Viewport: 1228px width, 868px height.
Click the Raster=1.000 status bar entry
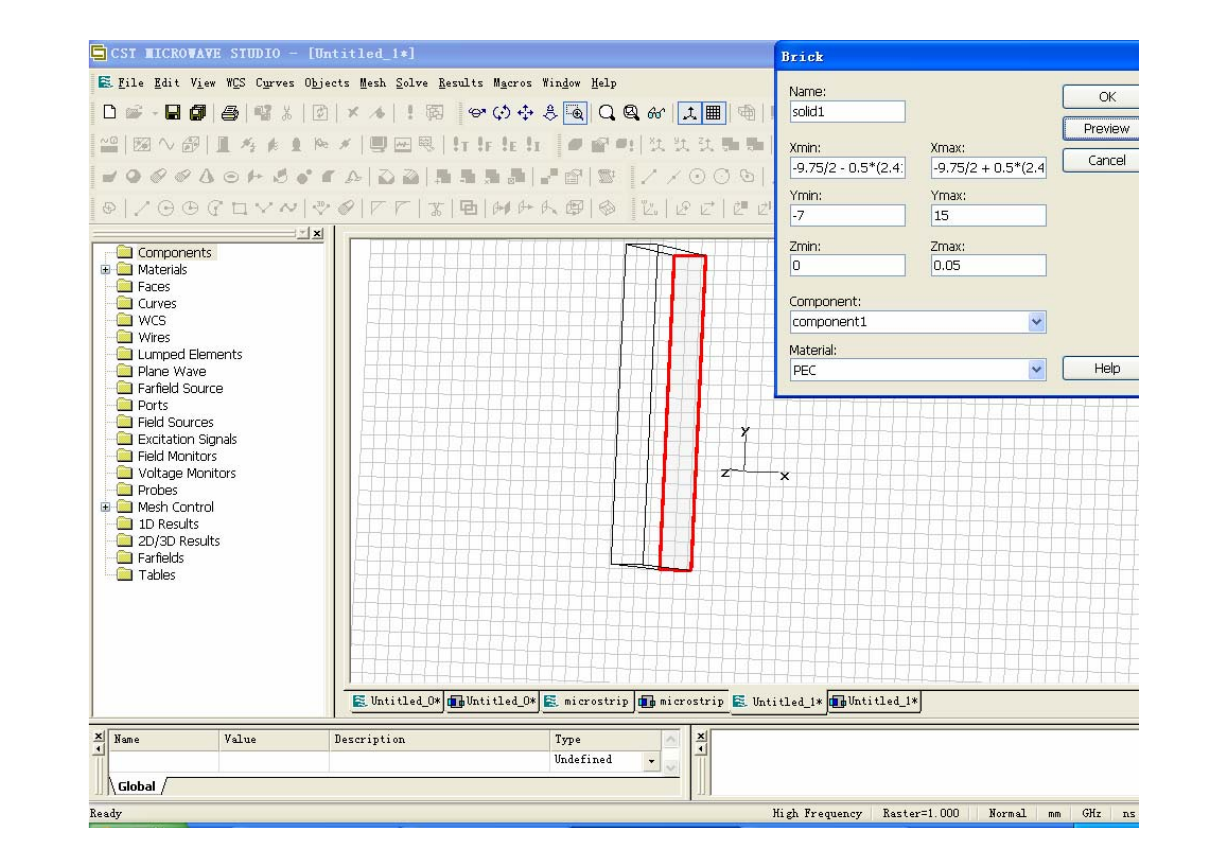point(921,813)
